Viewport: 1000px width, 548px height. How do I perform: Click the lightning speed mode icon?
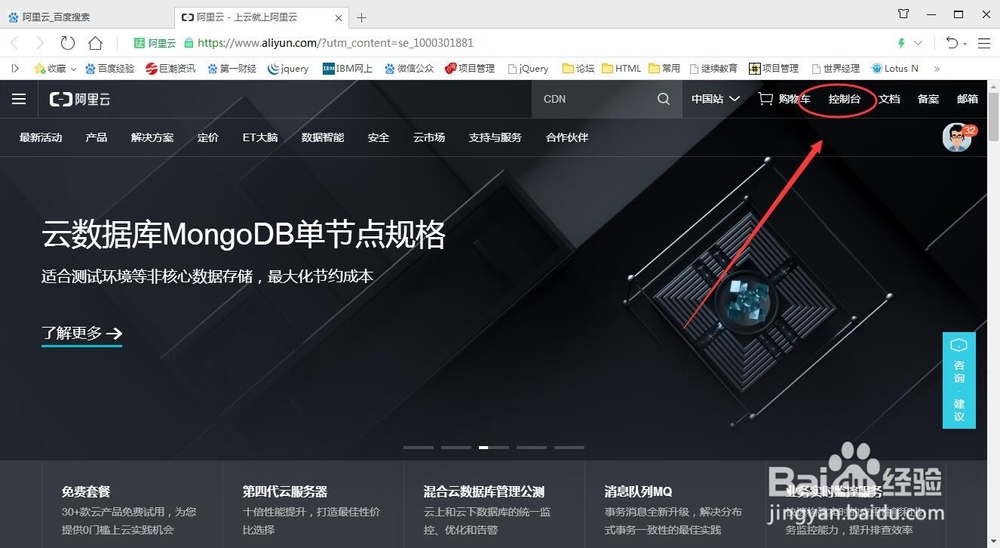pos(901,43)
